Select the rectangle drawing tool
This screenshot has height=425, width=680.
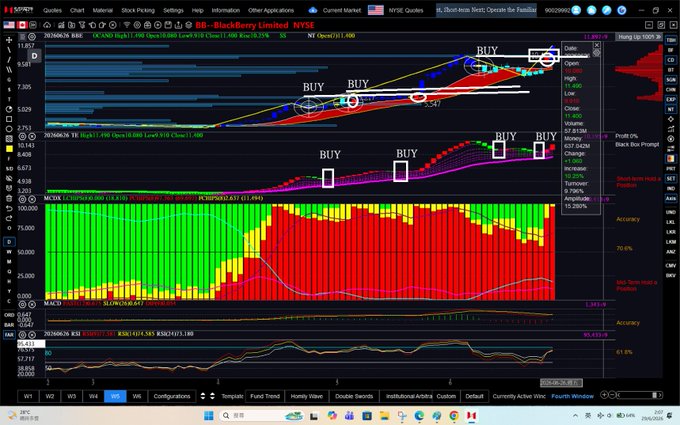click(9, 119)
